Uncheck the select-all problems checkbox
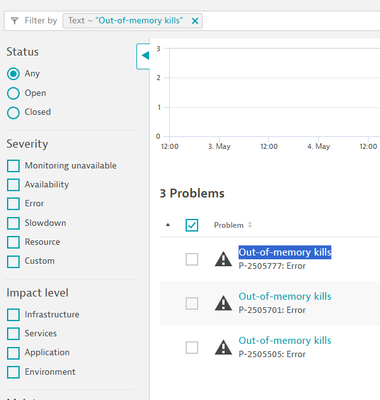The height and width of the screenshot is (400, 380). pyautogui.click(x=192, y=225)
